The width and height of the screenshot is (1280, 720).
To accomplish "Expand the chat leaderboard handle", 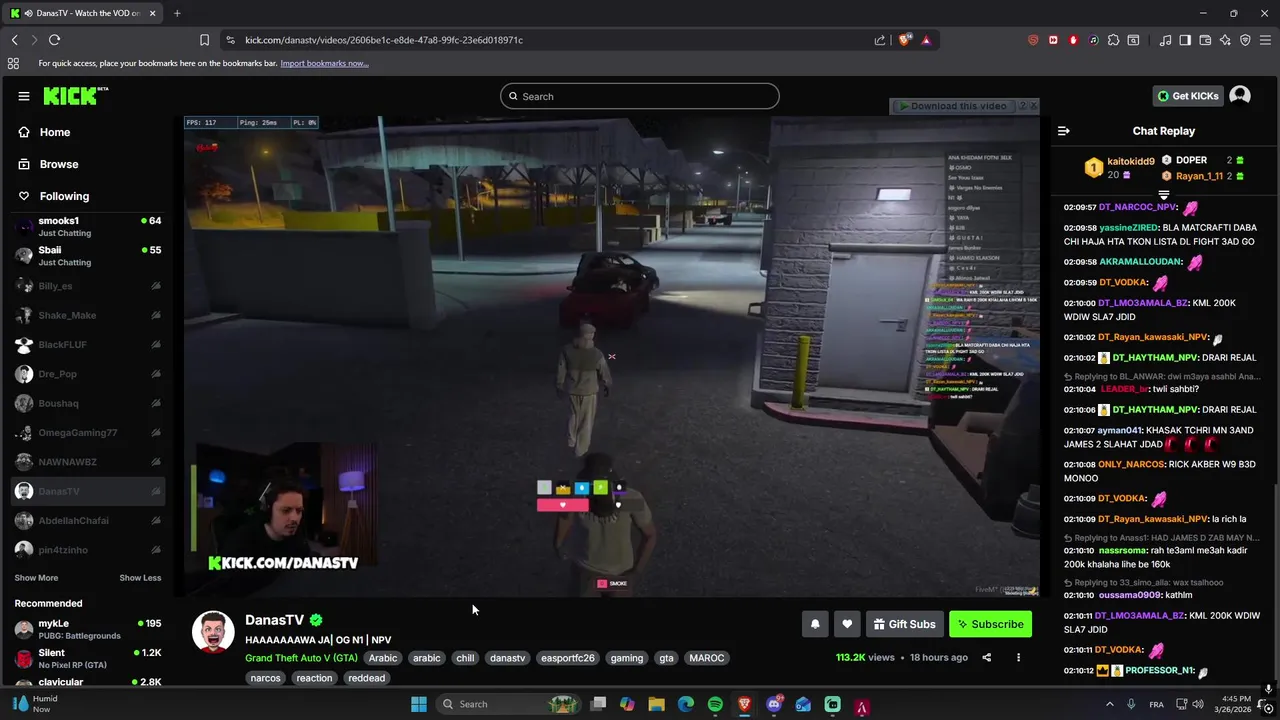I will 1164,194.
